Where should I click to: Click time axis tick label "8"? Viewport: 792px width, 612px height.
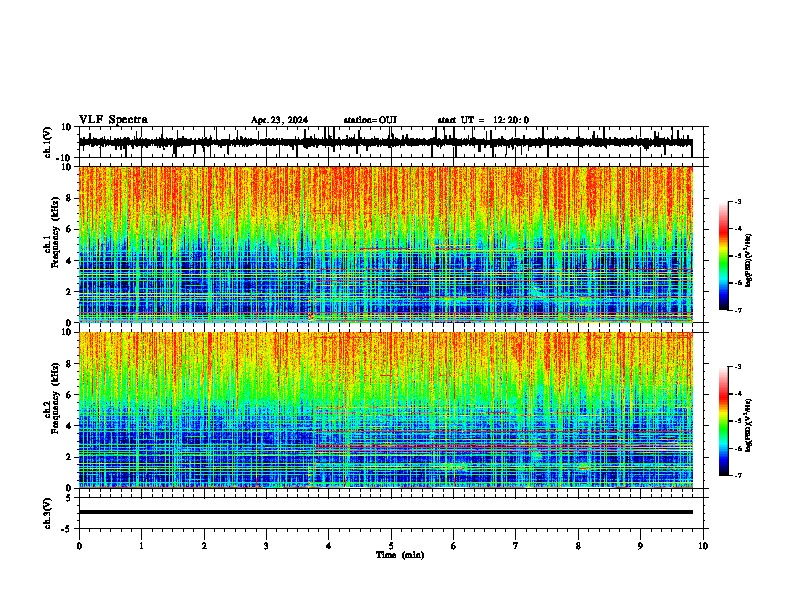click(x=578, y=546)
